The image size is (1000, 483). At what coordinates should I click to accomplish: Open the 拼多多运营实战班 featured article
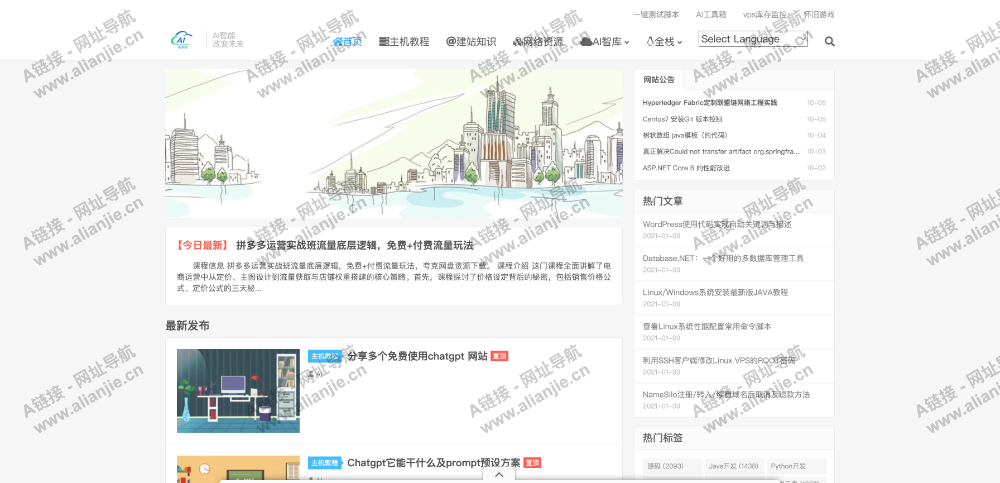[x=355, y=245]
